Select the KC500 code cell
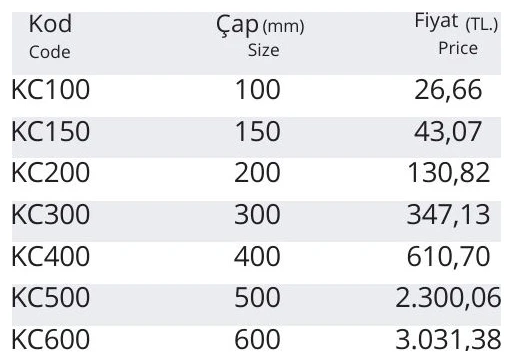 click(x=51, y=297)
